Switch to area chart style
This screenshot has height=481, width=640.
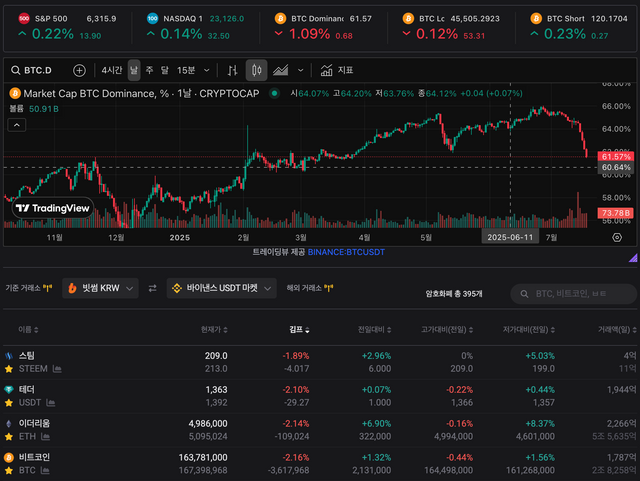coord(280,70)
